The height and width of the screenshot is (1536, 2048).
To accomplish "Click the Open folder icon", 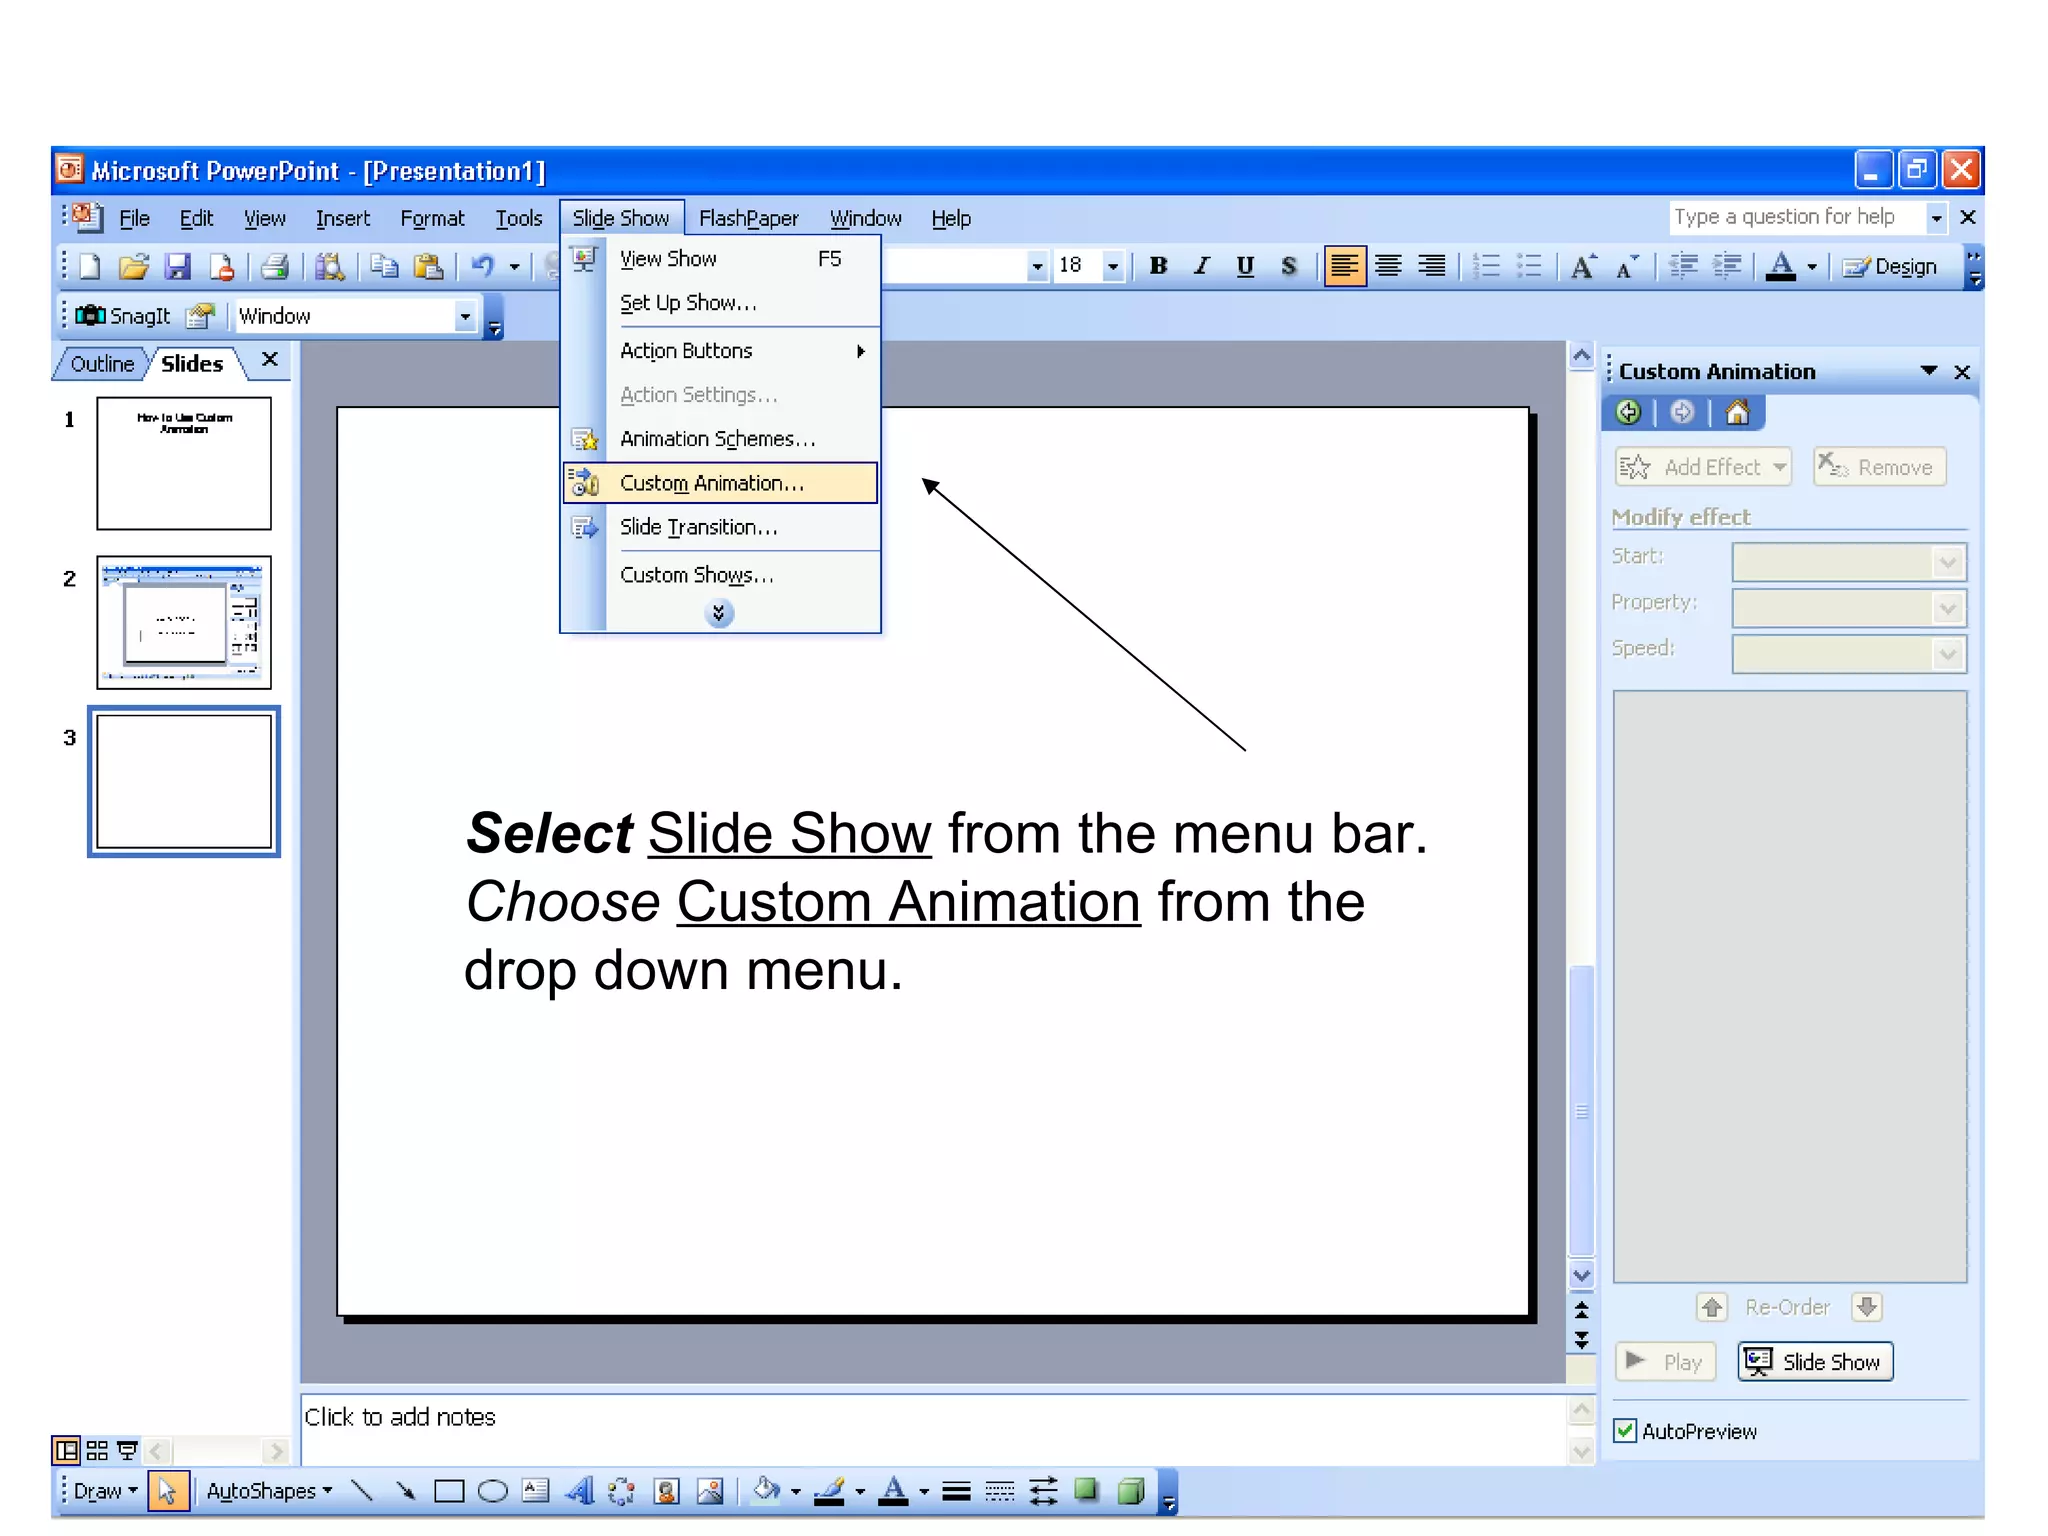I will [133, 266].
